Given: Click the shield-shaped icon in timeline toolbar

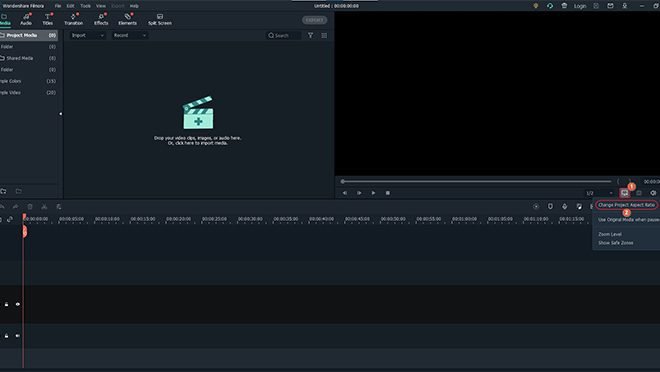Looking at the screenshot, I should coord(550,207).
